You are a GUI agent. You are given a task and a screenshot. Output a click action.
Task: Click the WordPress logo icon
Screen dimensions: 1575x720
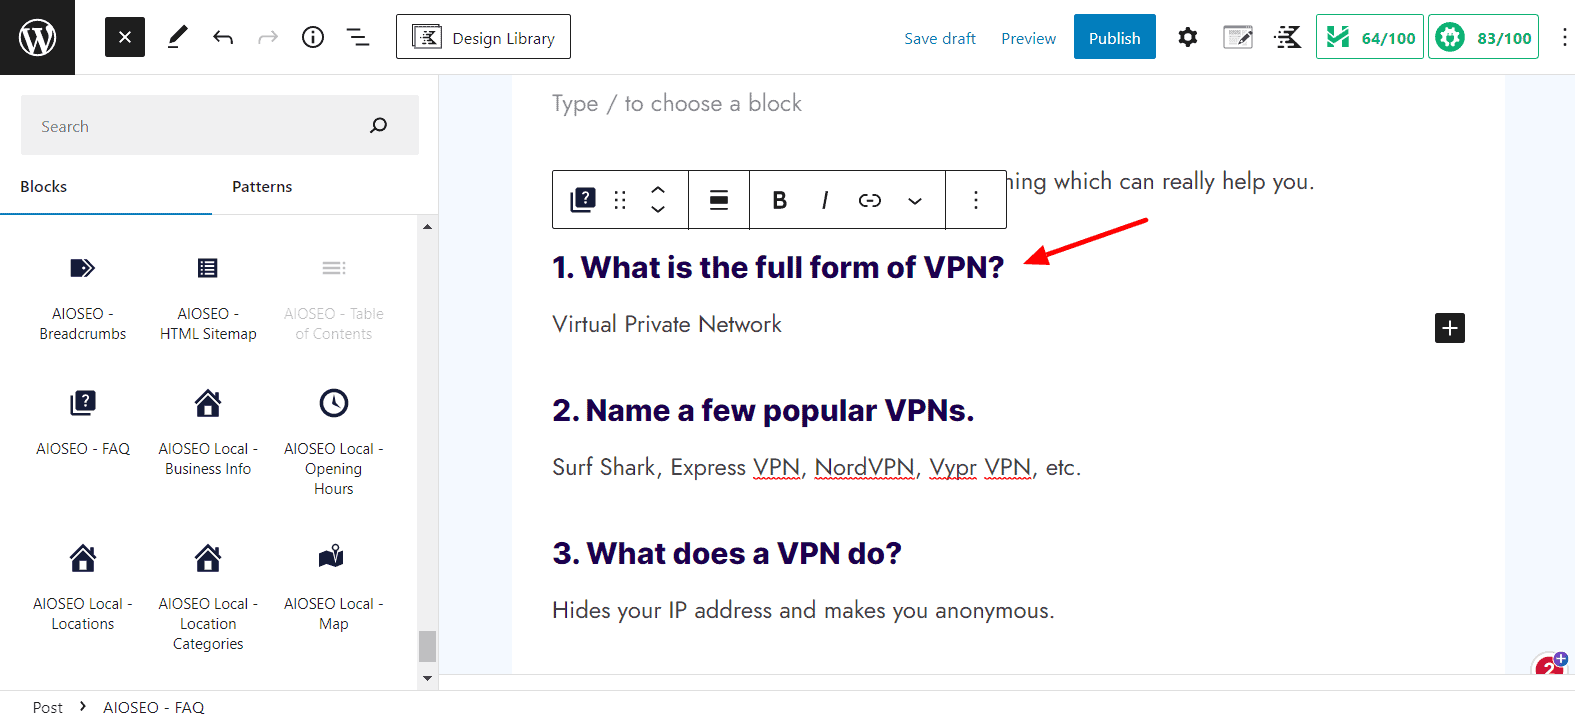click(x=37, y=37)
